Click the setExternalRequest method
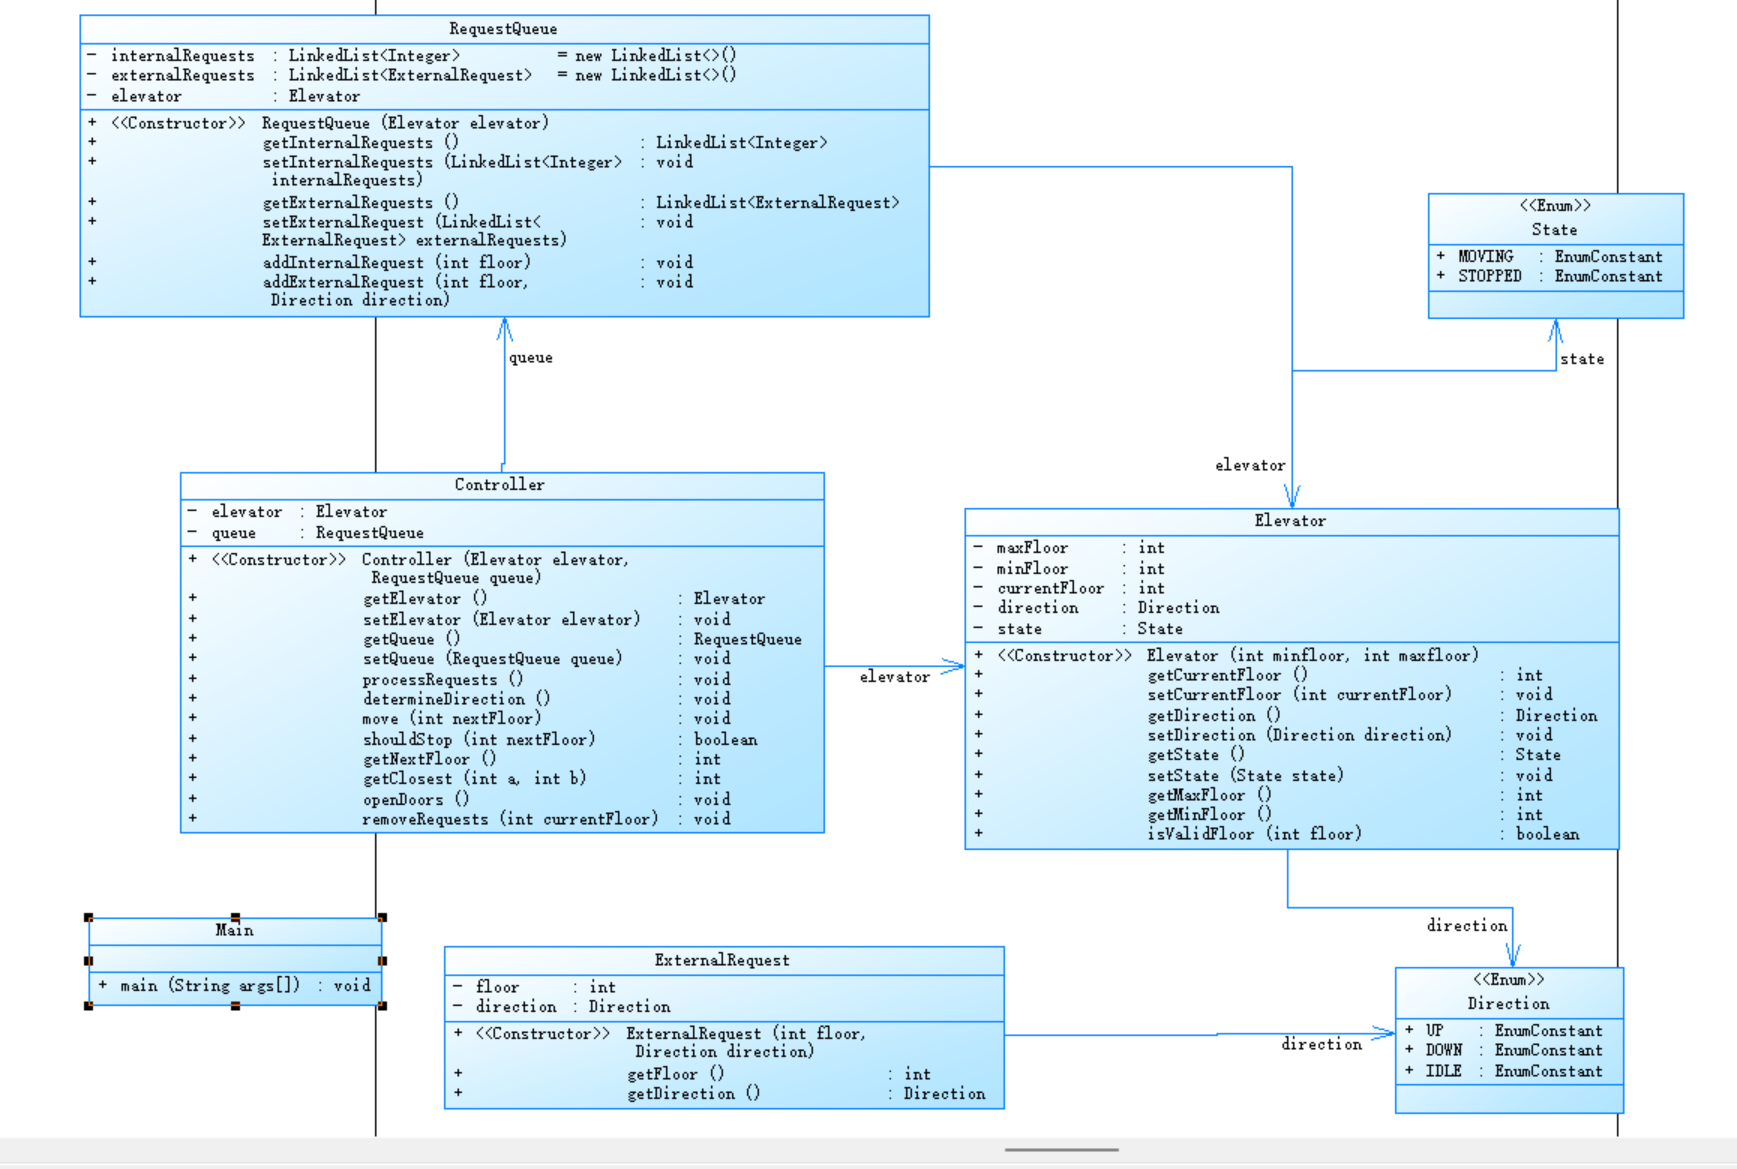This screenshot has height=1169, width=1737. click(391, 231)
